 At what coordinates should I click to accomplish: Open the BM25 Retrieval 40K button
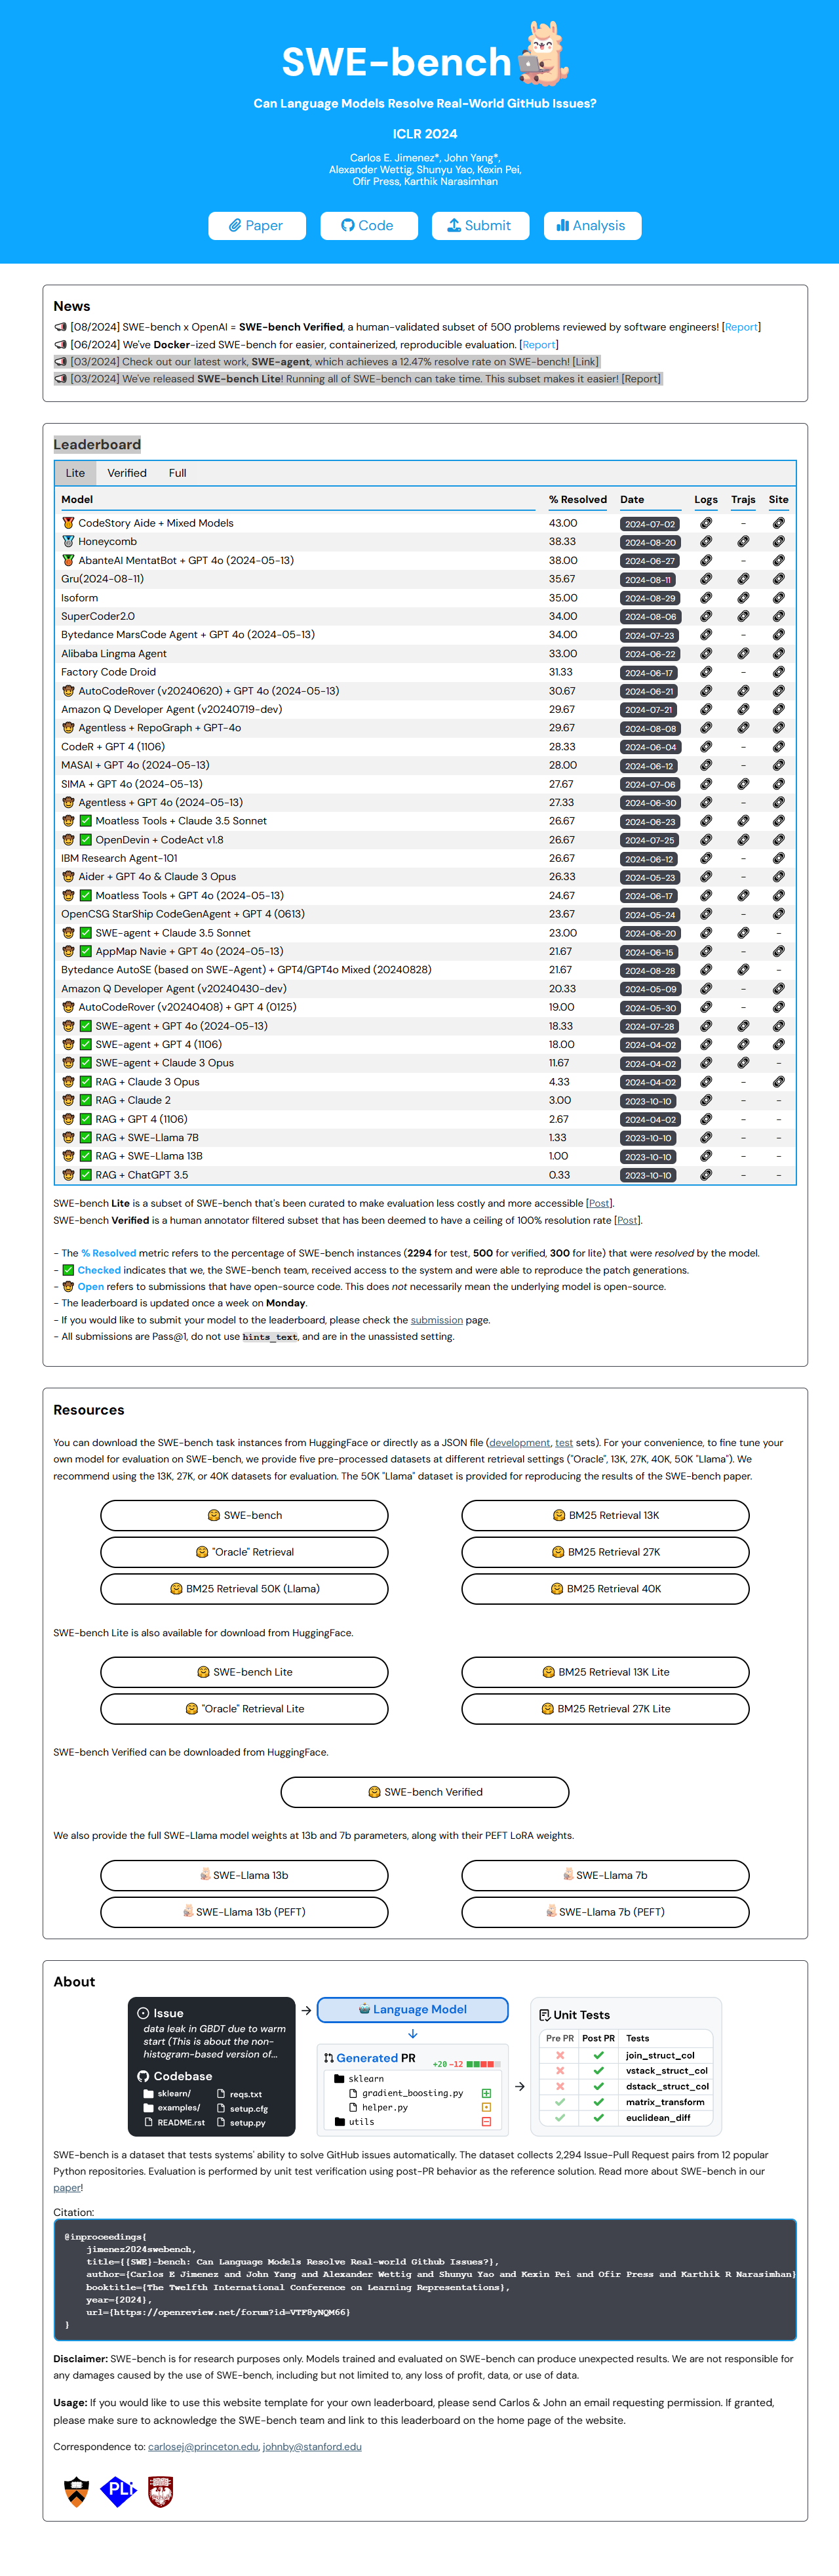click(605, 1589)
